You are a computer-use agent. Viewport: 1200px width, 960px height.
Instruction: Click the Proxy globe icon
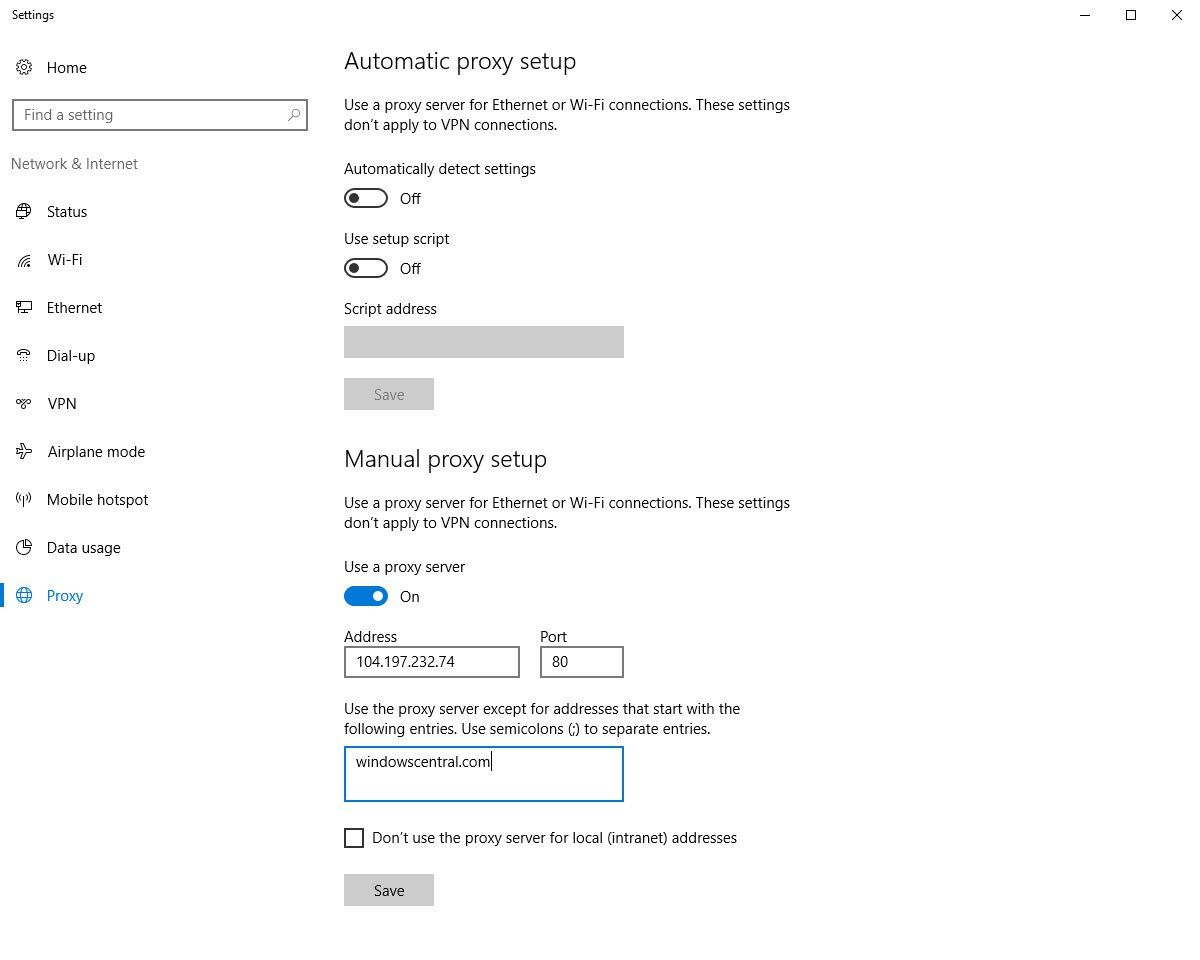point(24,595)
